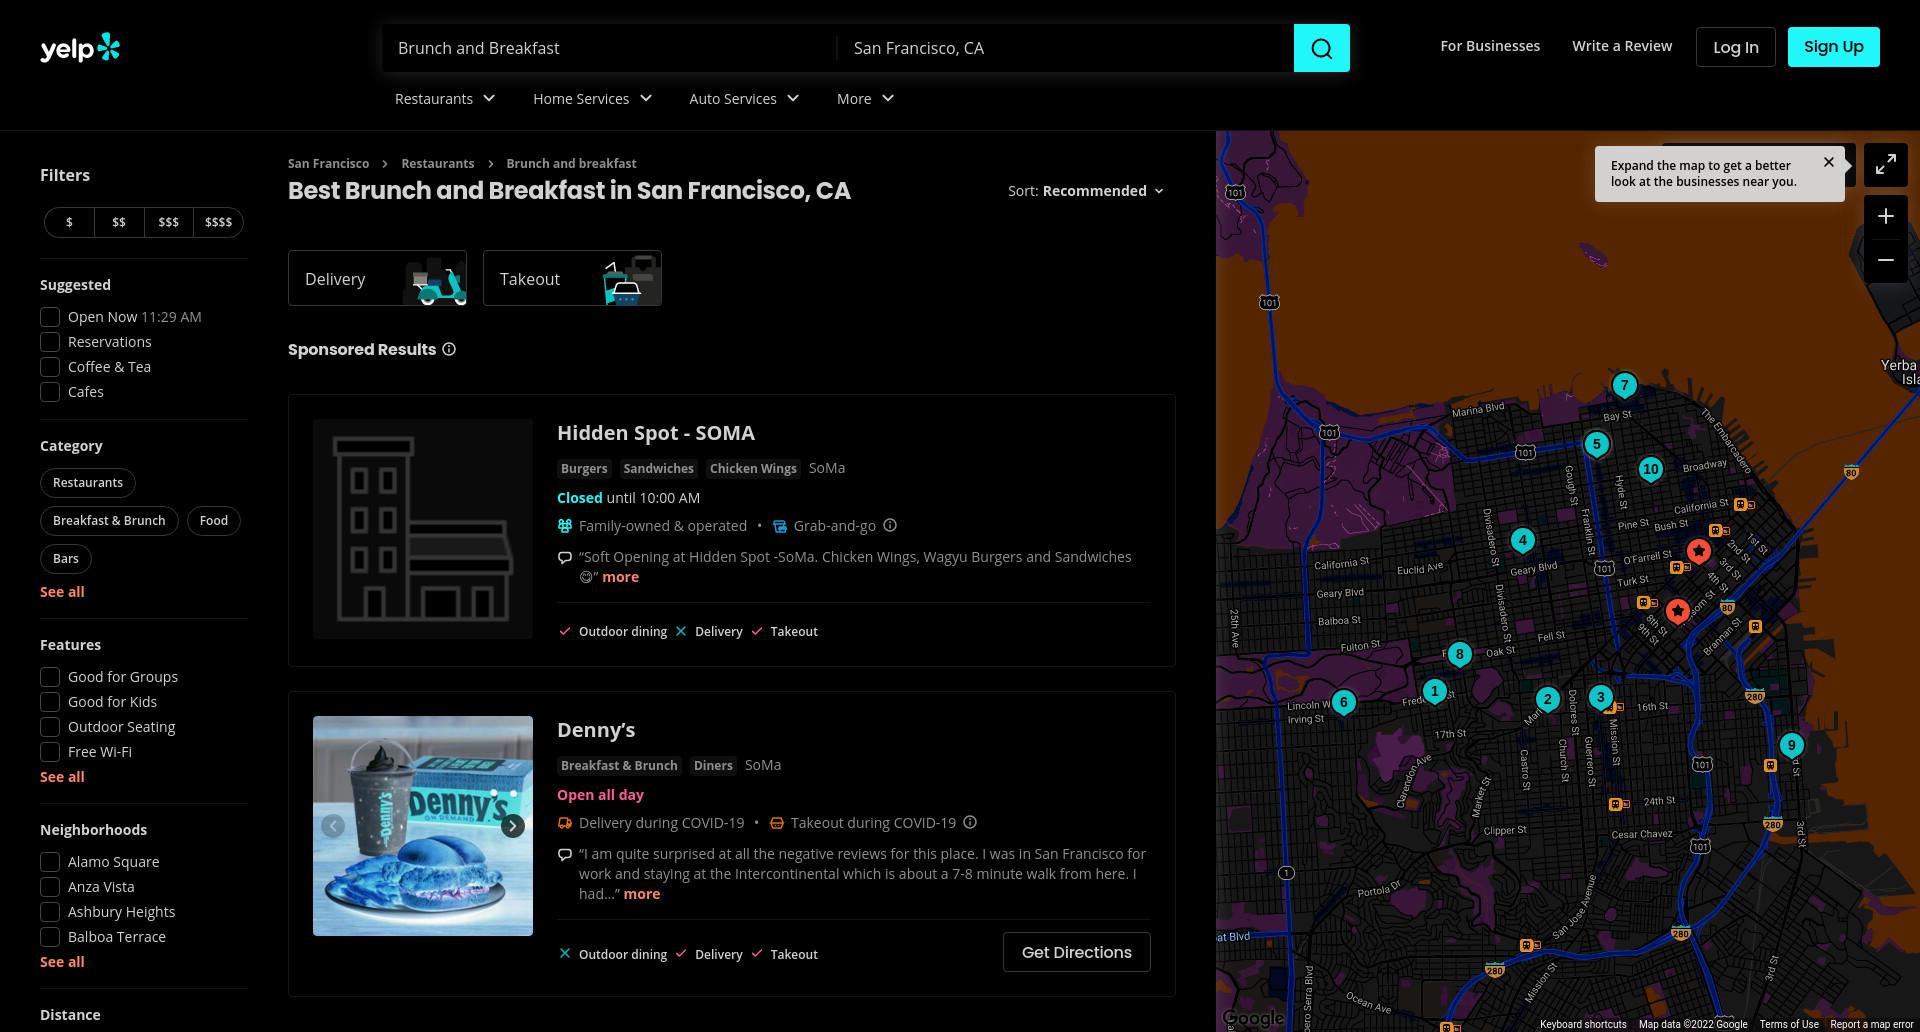Viewport: 1920px width, 1032px height.
Task: Select the $ price filter
Action: pos(69,222)
